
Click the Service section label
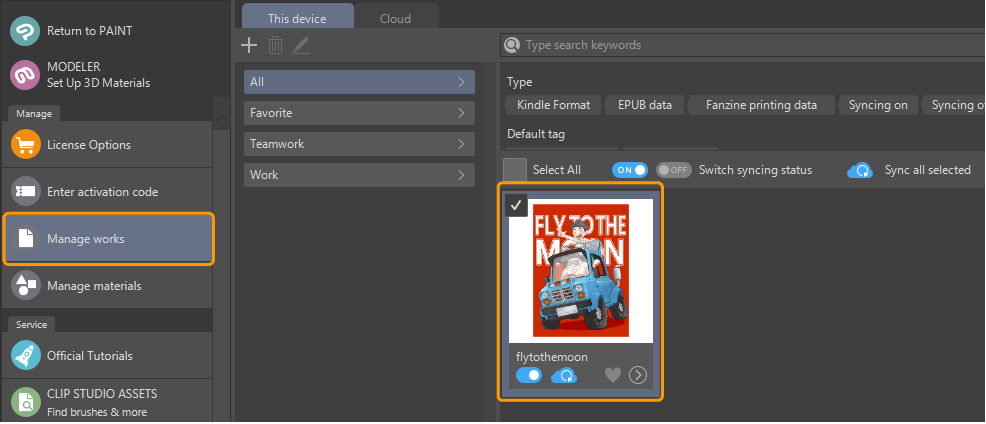tap(31, 325)
